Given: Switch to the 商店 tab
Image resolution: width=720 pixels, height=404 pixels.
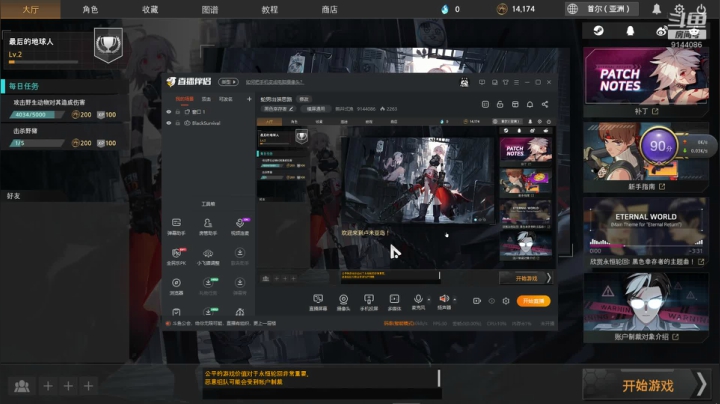Looking at the screenshot, I should (x=329, y=9).
